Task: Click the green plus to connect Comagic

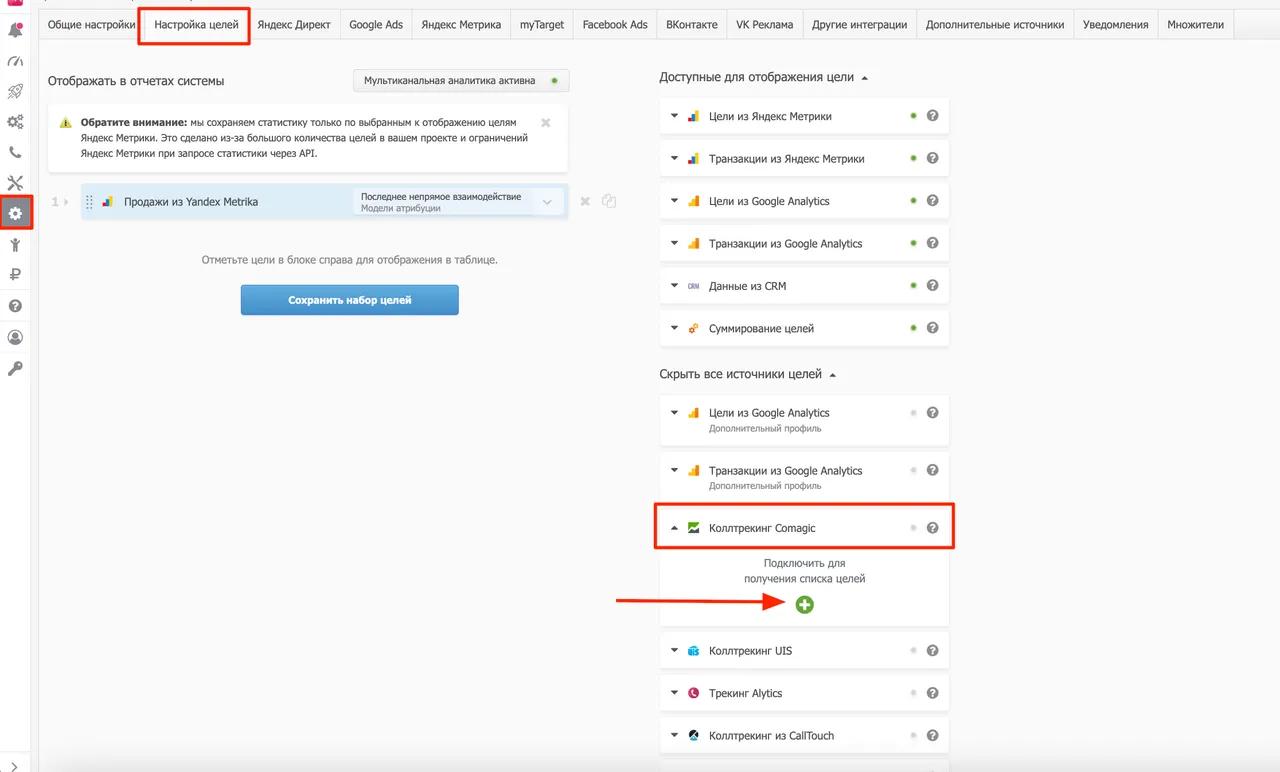Action: pos(805,605)
